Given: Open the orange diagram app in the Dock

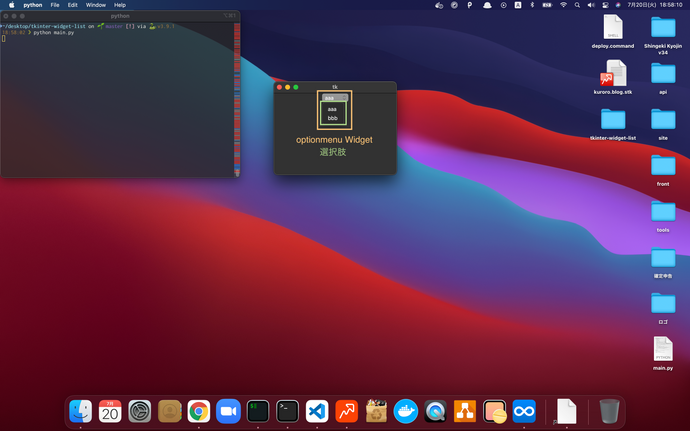Looking at the screenshot, I should (465, 411).
